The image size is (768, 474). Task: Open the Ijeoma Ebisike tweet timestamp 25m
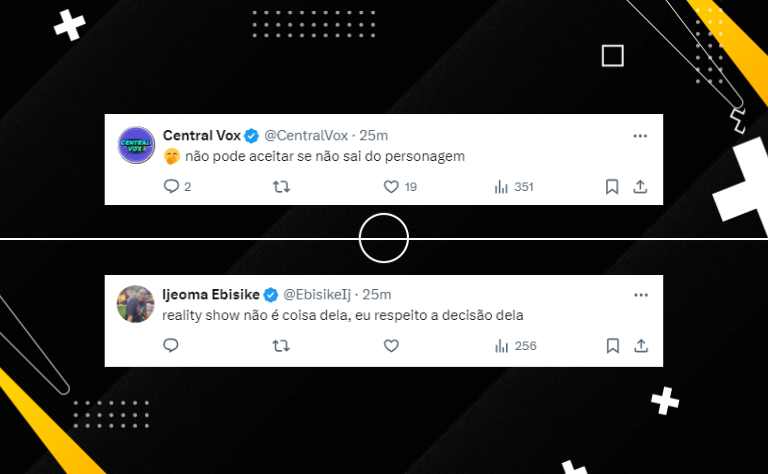tap(377, 294)
